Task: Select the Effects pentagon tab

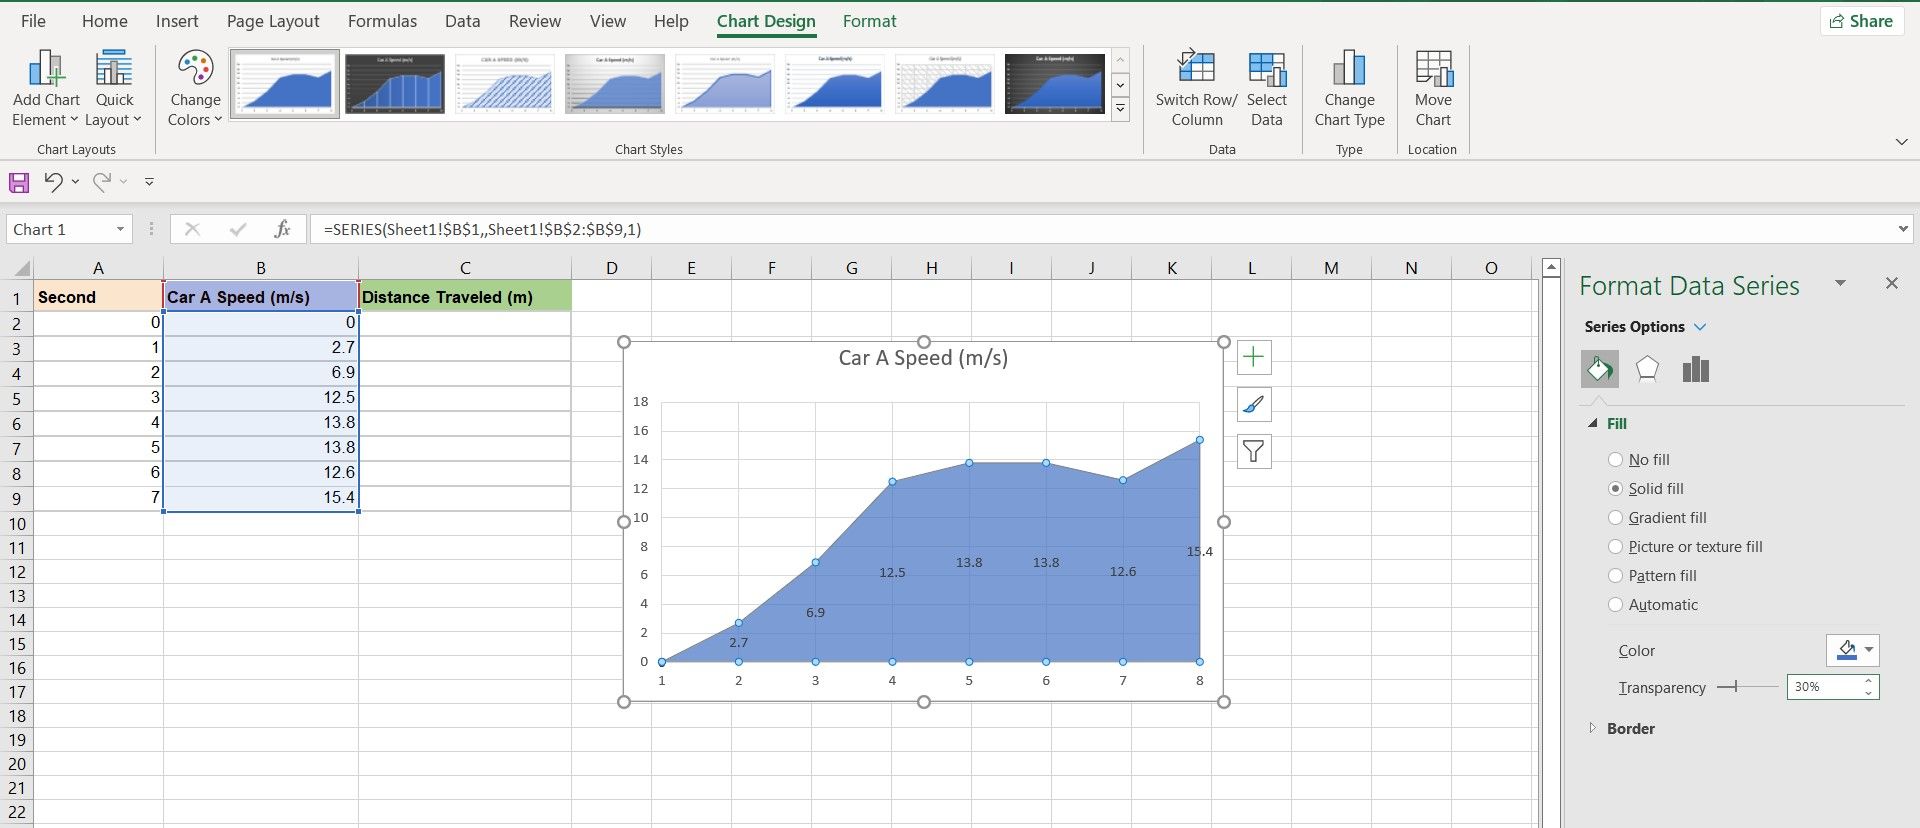Action: 1647,369
